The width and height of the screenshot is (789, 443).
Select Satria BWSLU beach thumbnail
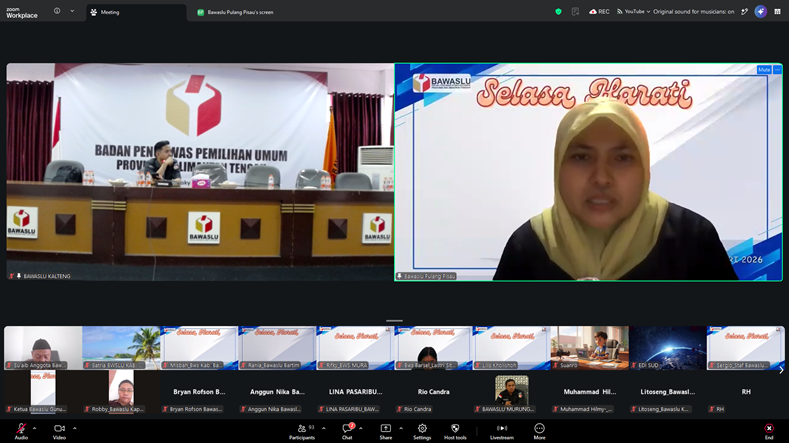(121, 348)
